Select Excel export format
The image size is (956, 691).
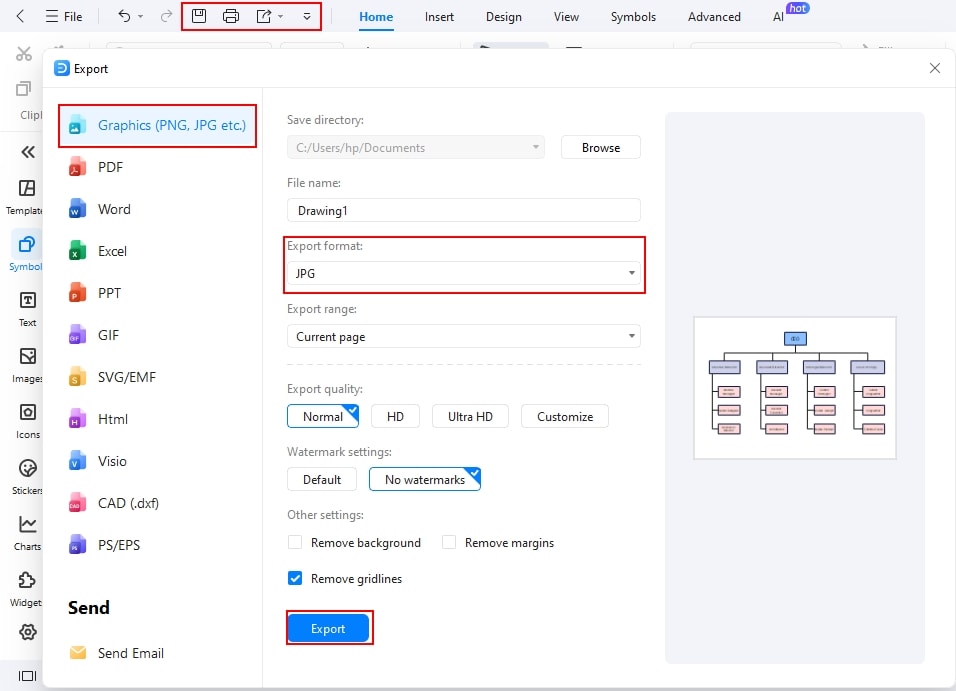112,251
